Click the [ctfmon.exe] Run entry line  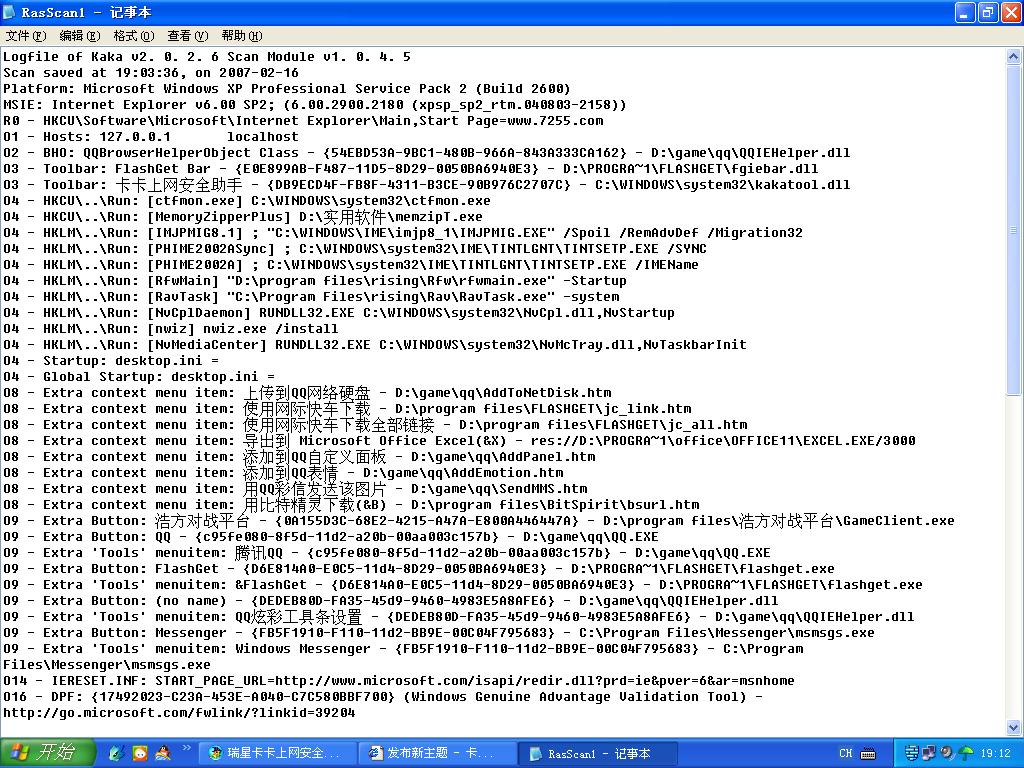247,200
